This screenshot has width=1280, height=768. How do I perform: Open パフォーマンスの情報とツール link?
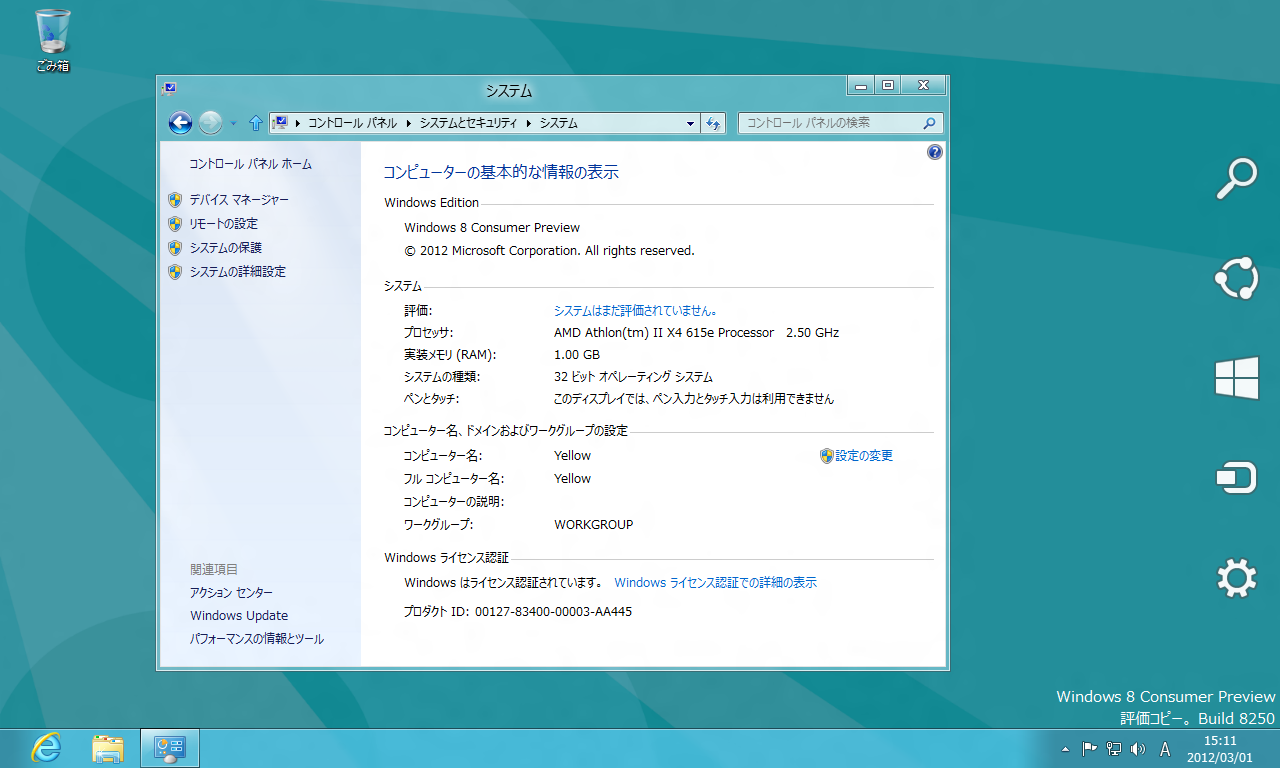point(257,639)
